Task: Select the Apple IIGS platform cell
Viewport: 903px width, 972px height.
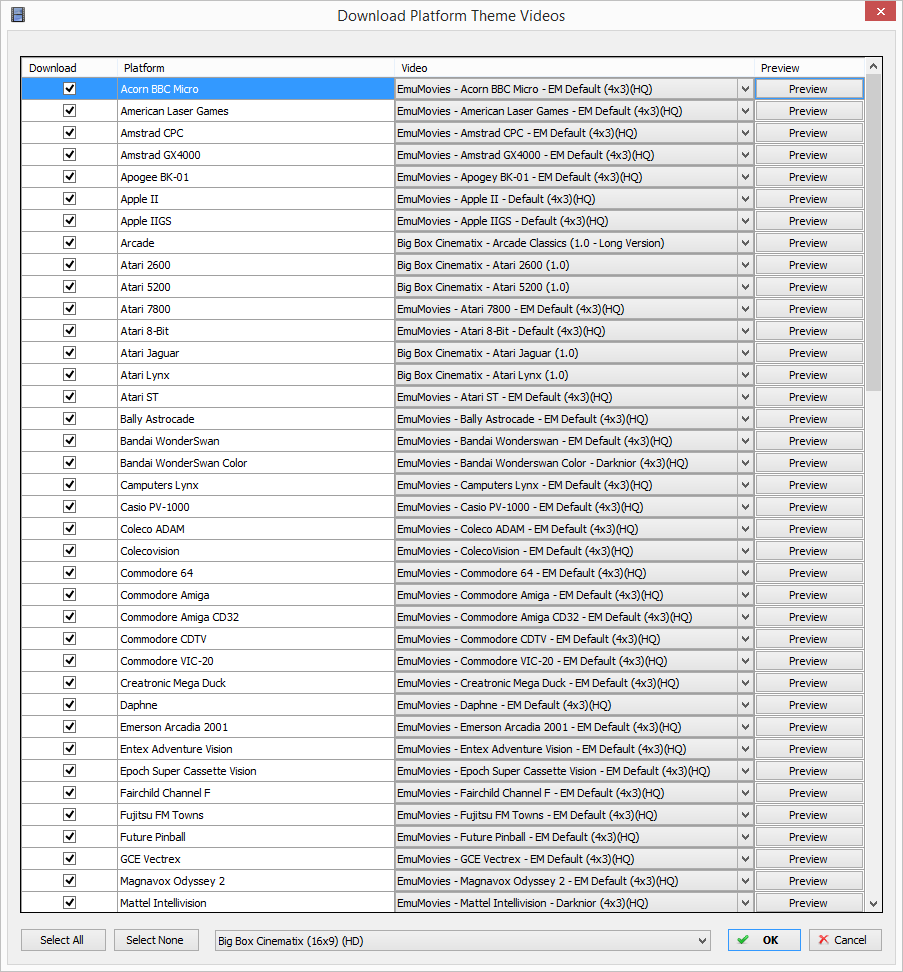Action: pos(256,221)
